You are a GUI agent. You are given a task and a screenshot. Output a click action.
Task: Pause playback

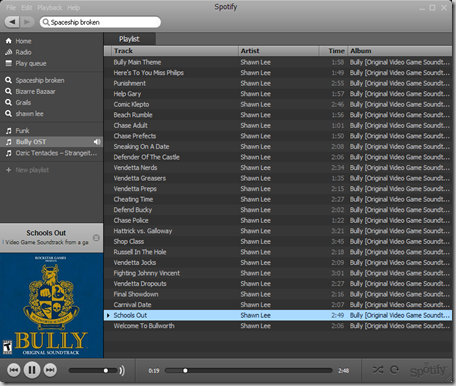(32, 370)
